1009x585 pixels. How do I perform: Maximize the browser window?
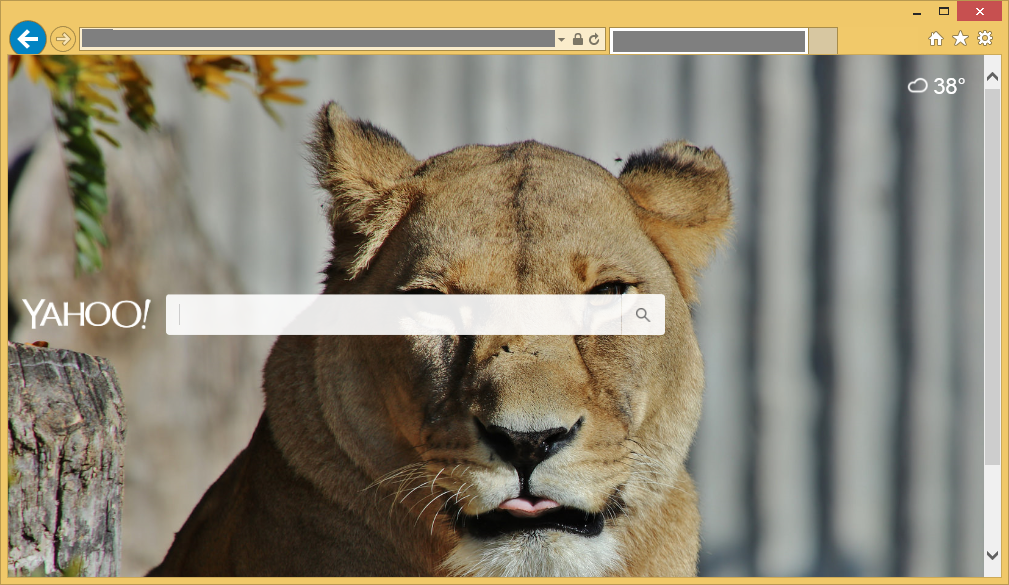point(943,11)
